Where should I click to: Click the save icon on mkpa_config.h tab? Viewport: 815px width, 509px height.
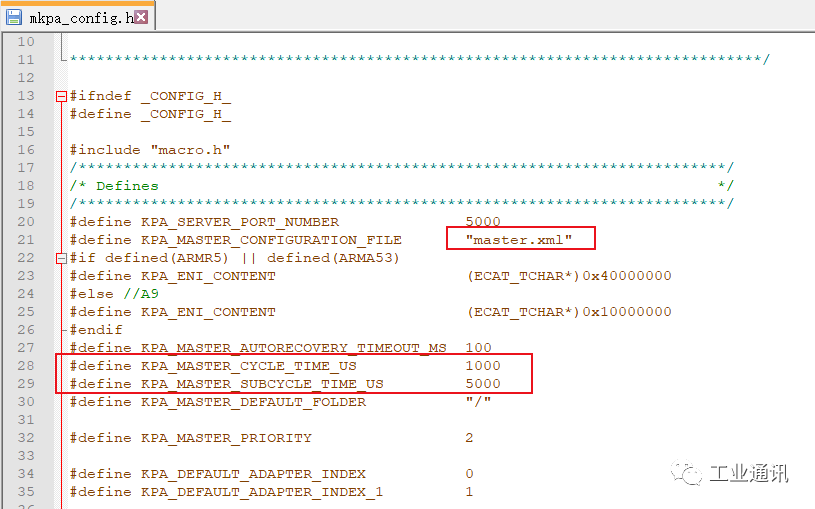click(x=14, y=17)
